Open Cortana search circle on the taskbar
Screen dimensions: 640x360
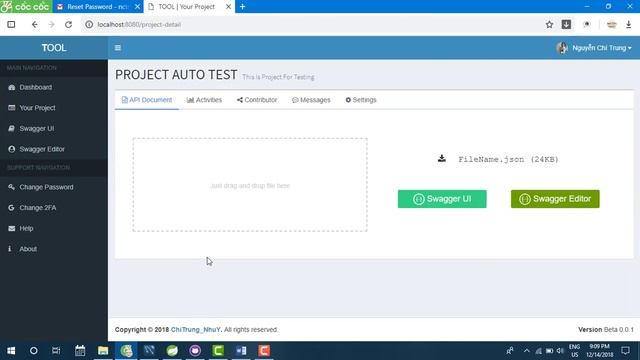(33, 351)
